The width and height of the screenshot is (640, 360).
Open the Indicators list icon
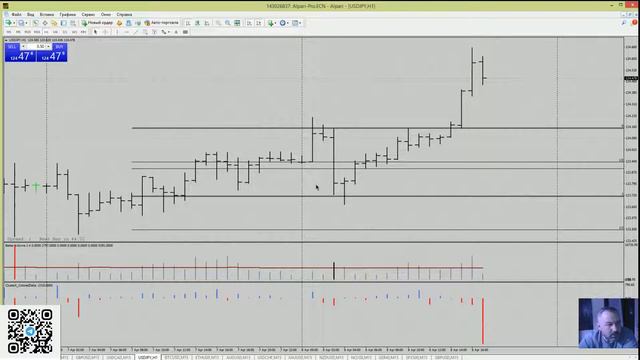(270, 23)
